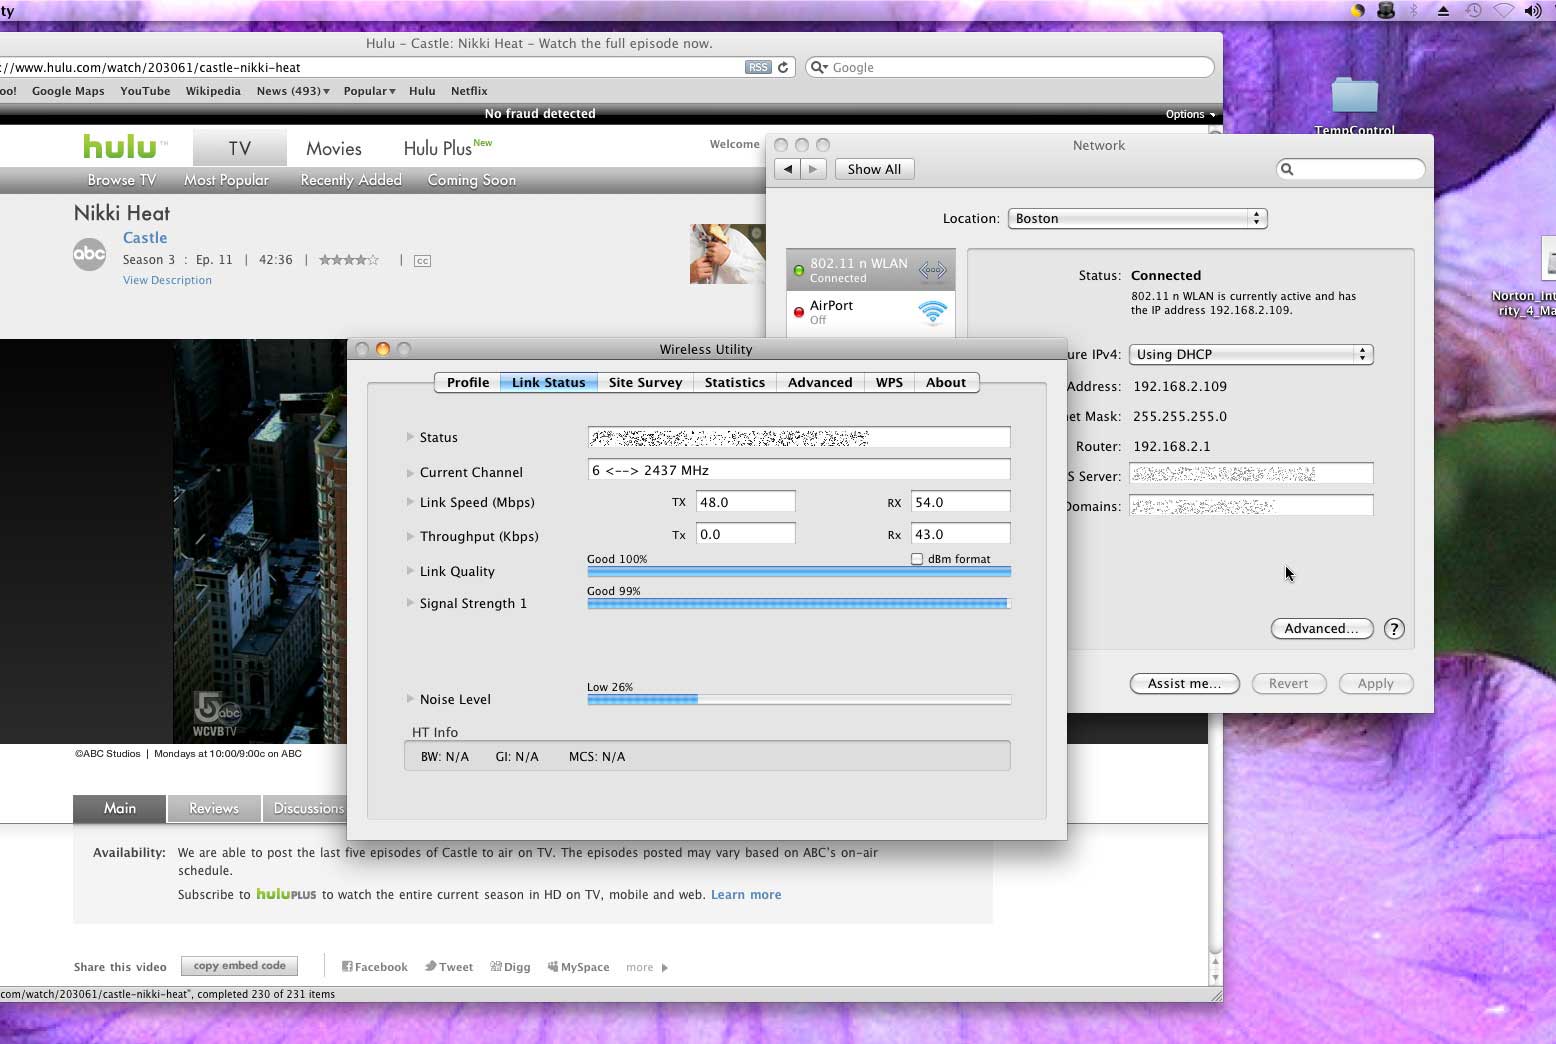Click the copy embed code button
The image size is (1556, 1044).
click(x=239, y=966)
